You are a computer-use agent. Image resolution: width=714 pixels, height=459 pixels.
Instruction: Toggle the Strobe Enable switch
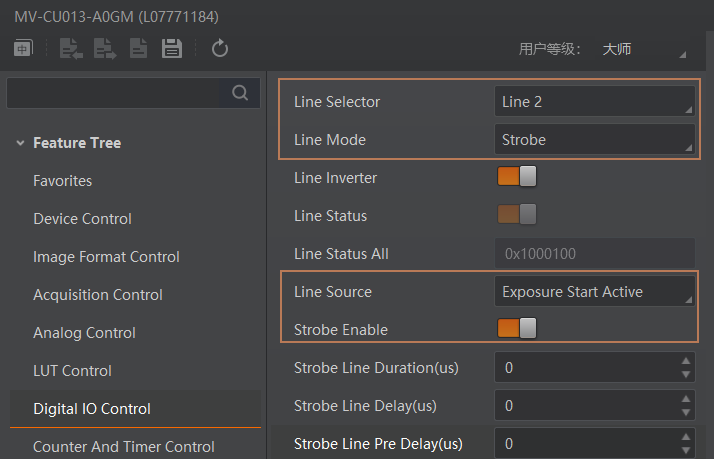click(x=517, y=328)
